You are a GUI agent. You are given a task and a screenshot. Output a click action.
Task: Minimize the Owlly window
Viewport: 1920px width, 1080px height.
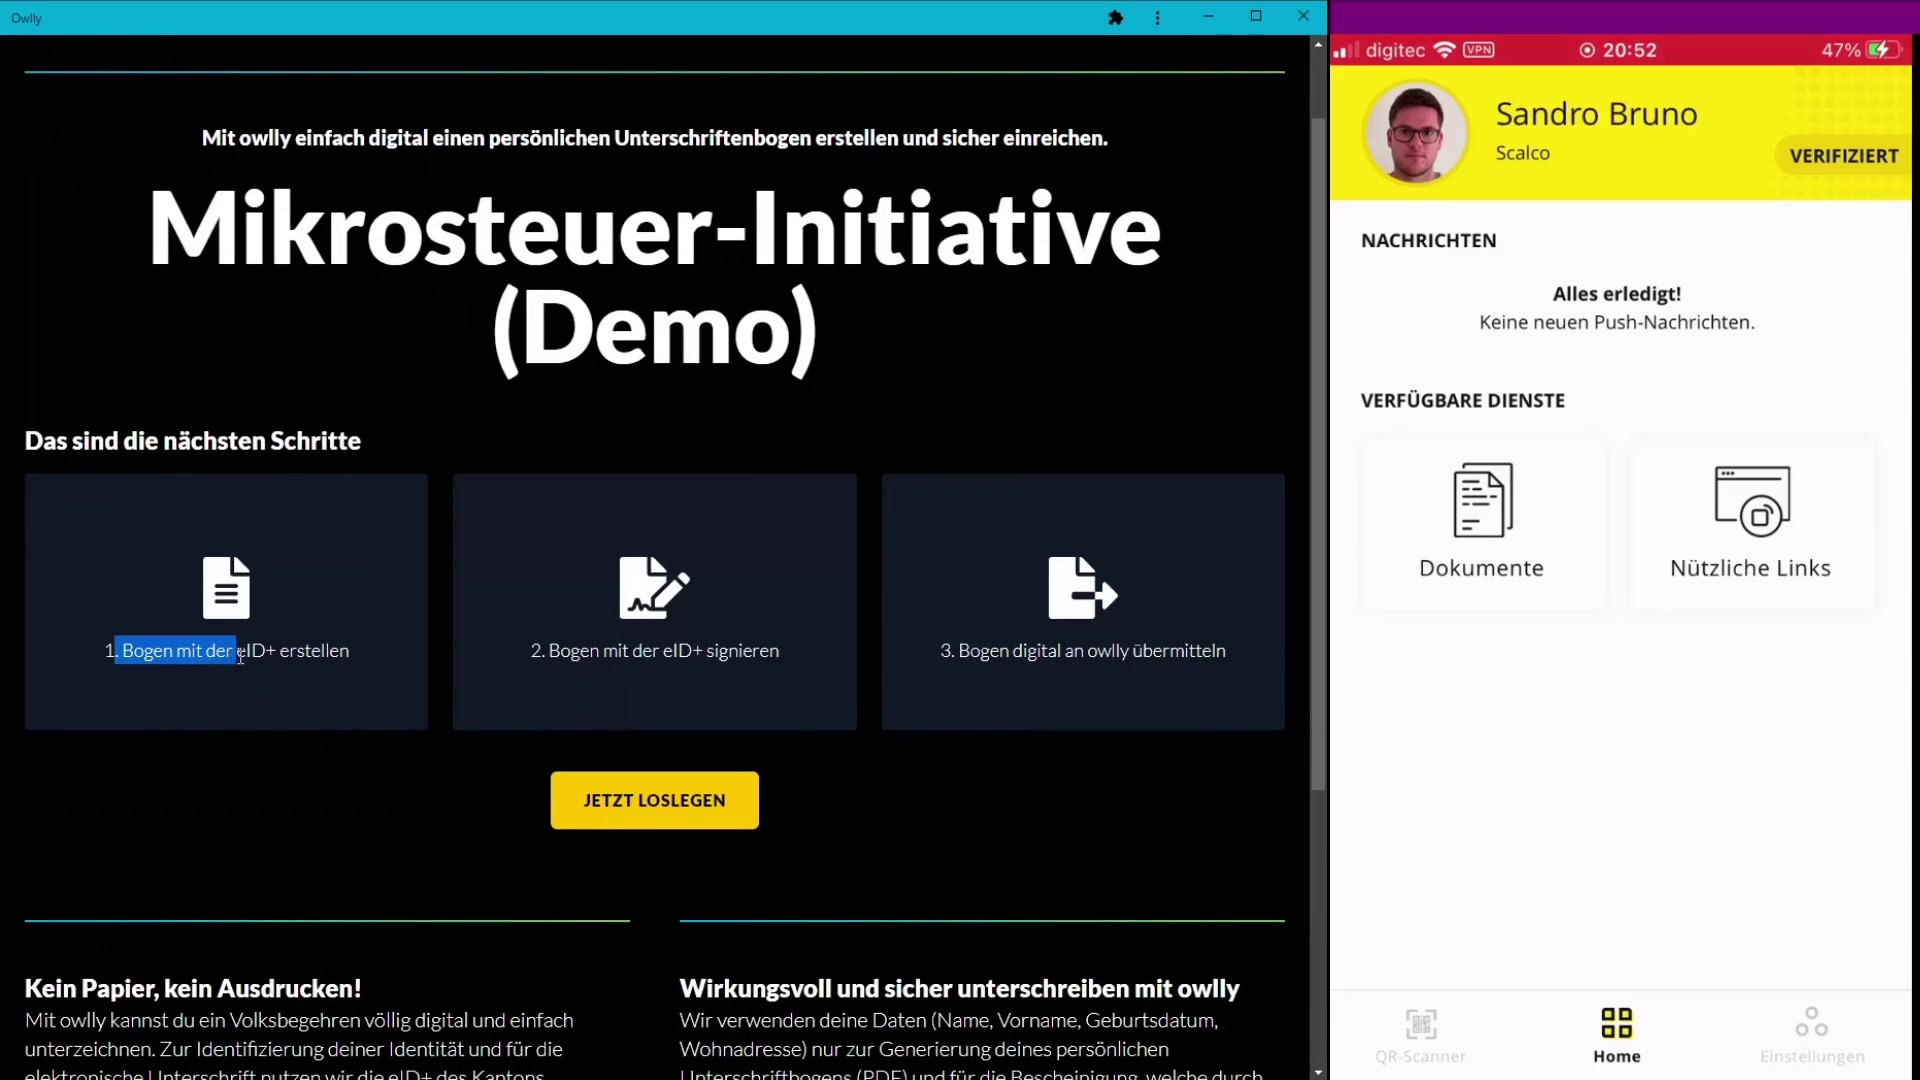[1209, 16]
